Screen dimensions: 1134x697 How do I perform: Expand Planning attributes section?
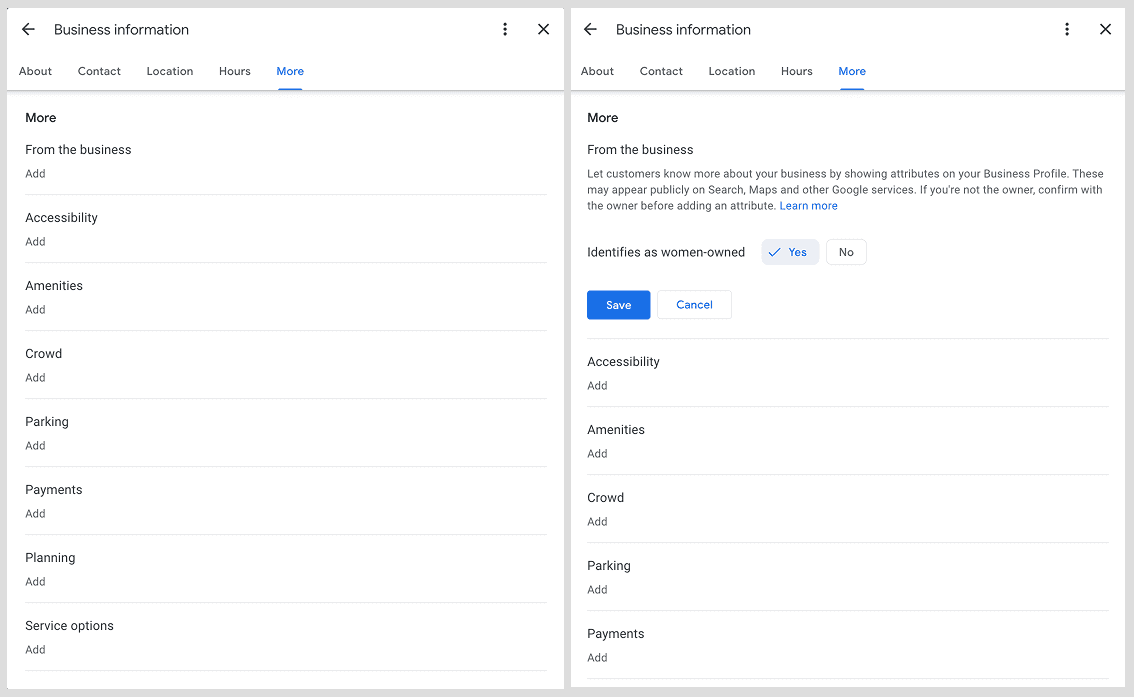point(36,581)
